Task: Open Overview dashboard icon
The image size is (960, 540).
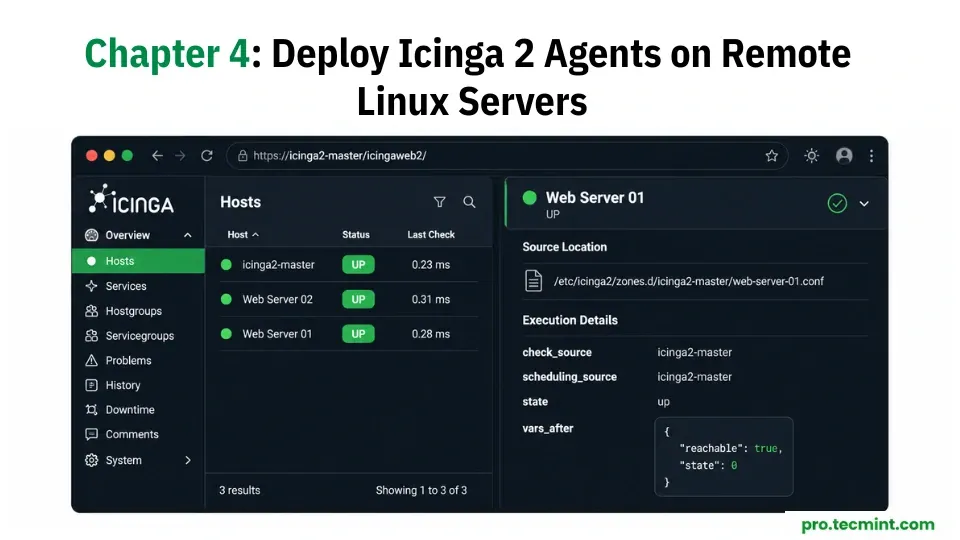Action: (x=91, y=235)
